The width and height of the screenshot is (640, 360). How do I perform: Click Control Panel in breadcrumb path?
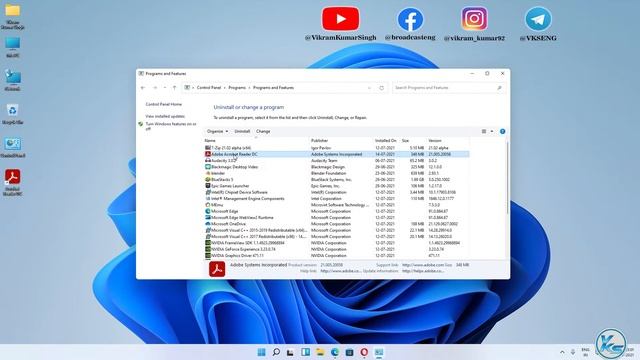[209, 88]
